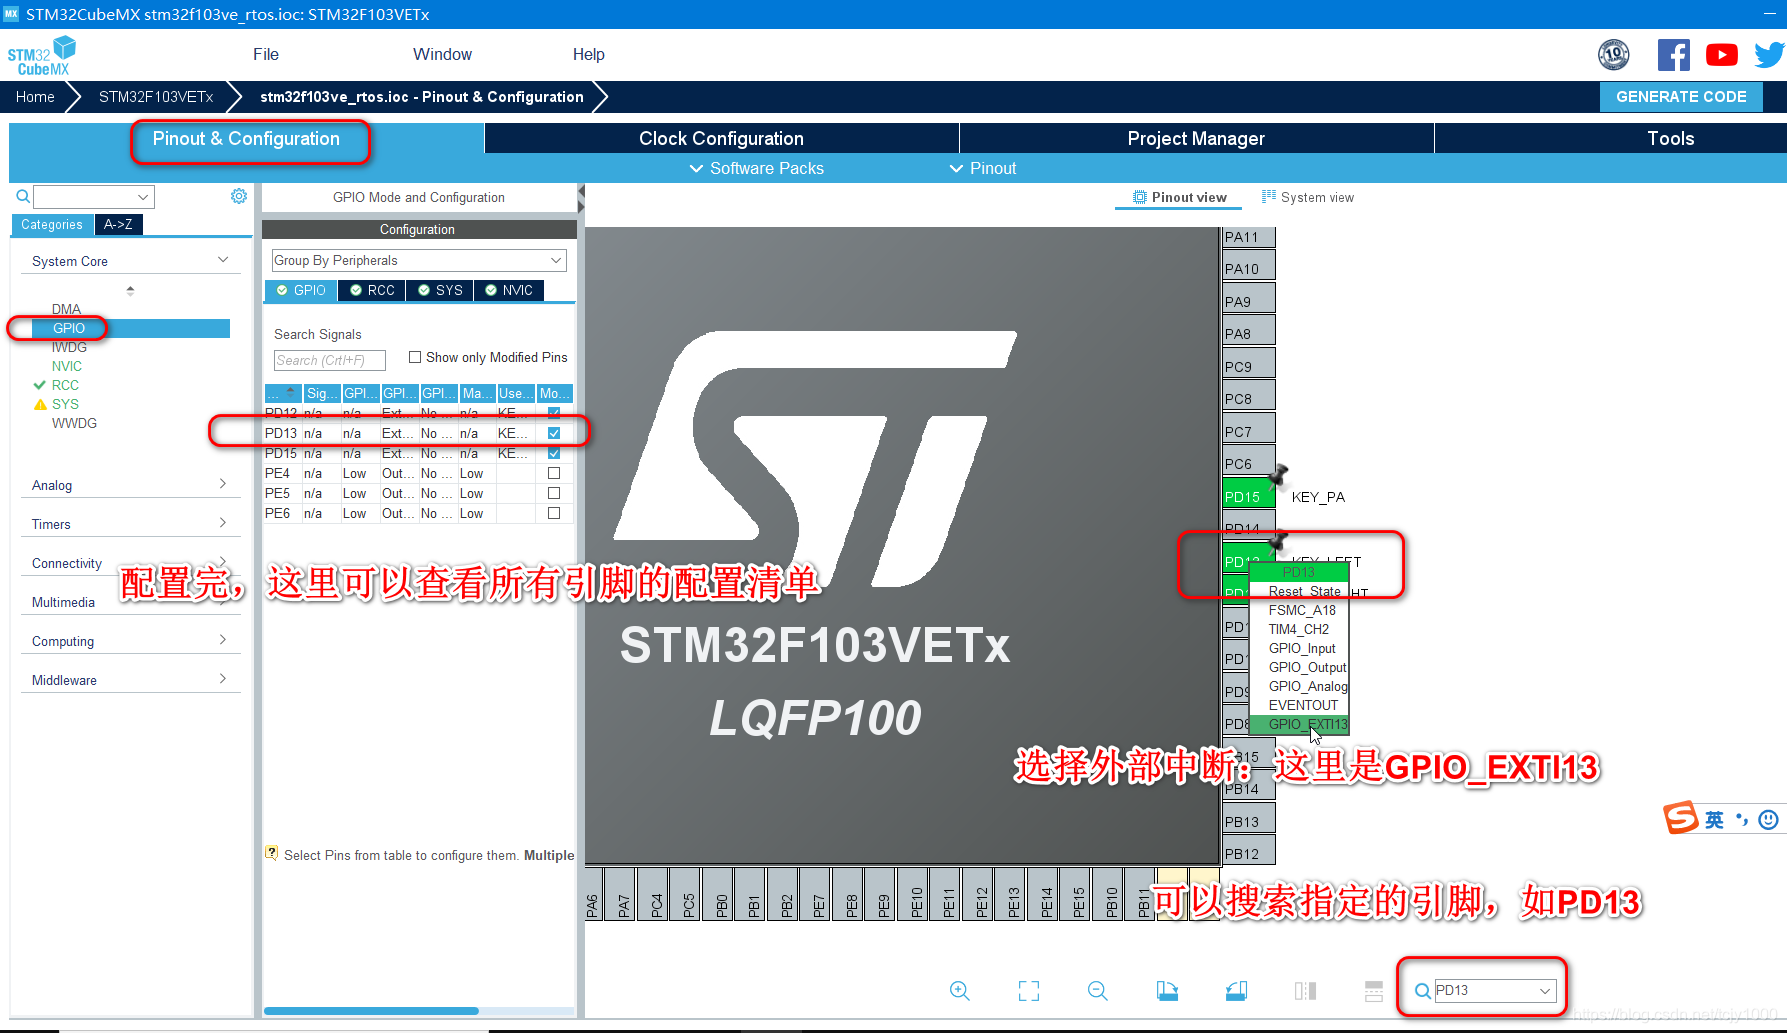This screenshot has height=1033, width=1787.
Task: Open the File menu
Action: point(266,54)
